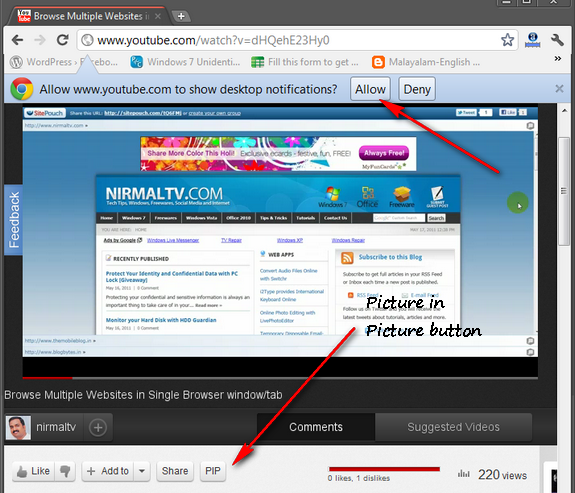Click the page vertical scrollbar thumb
The image size is (575, 493).
pyautogui.click(x=564, y=191)
